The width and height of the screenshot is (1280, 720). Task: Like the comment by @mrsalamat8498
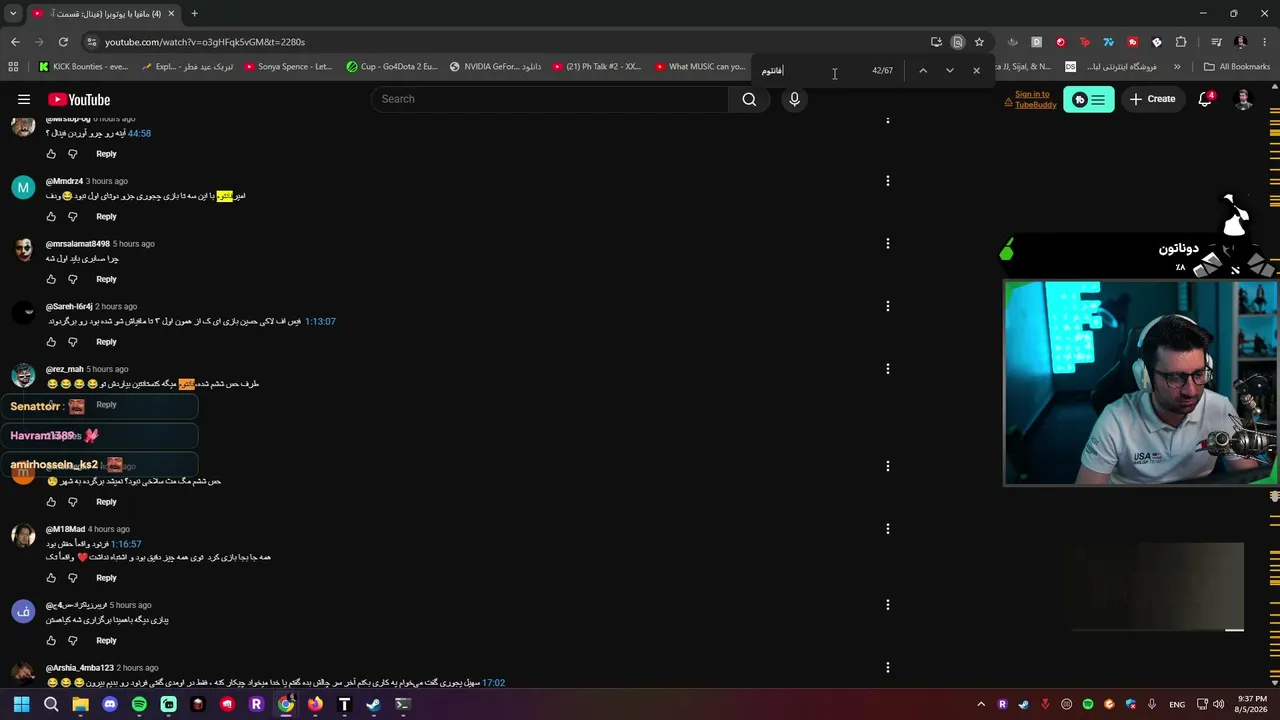[x=51, y=280]
